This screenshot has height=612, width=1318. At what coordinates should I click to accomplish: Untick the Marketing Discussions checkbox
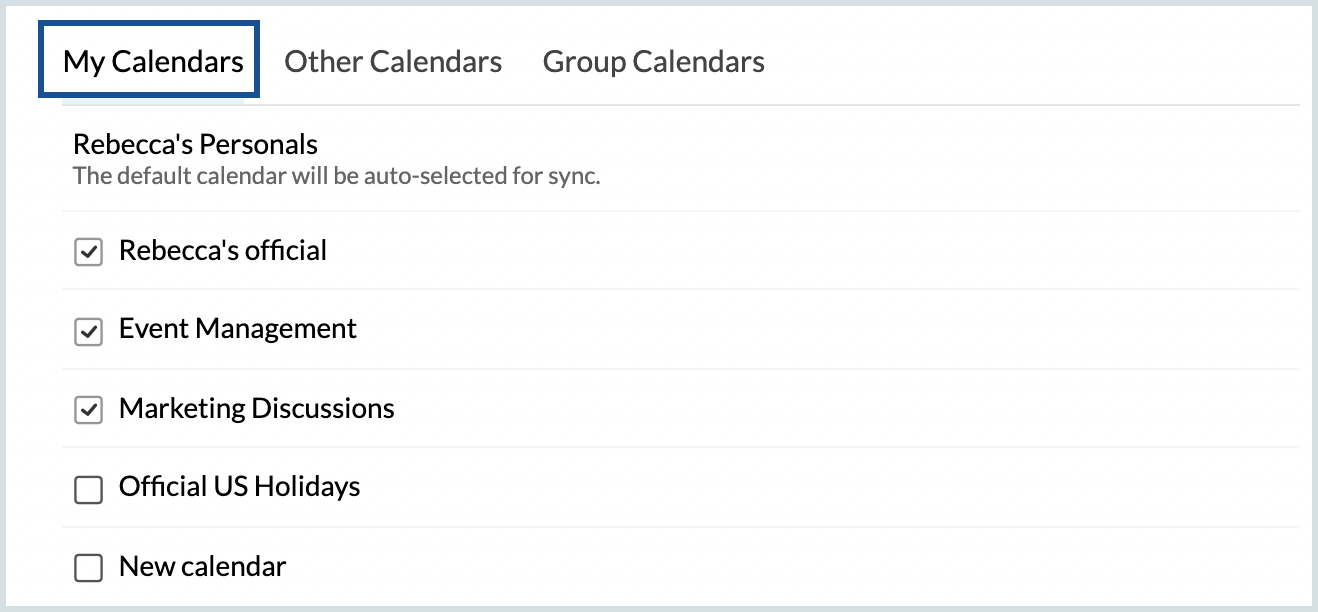(x=89, y=411)
